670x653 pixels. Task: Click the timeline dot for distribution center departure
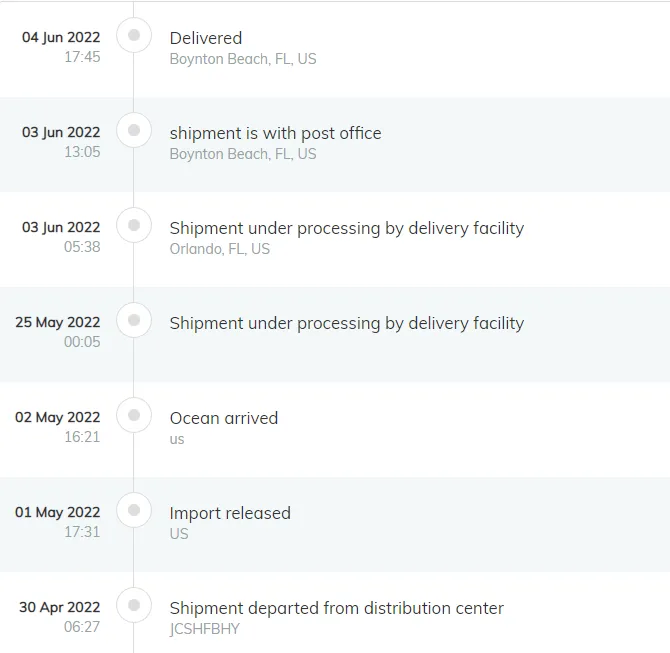[x=134, y=605]
